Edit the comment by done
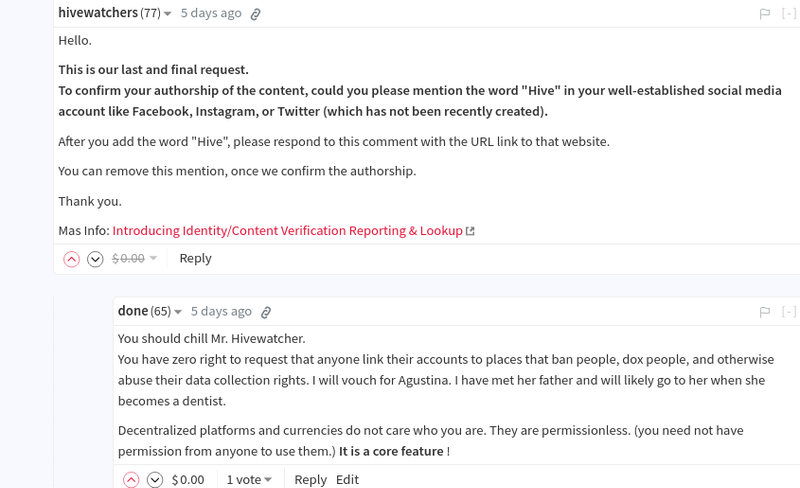 (x=347, y=480)
